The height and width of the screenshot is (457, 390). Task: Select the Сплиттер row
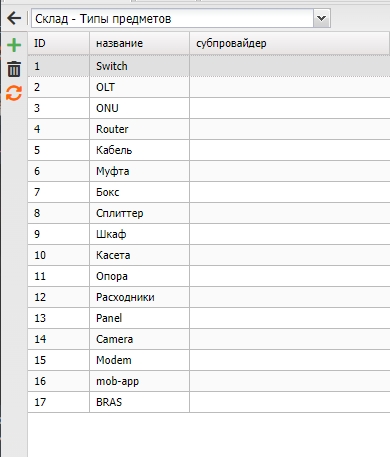click(209, 213)
